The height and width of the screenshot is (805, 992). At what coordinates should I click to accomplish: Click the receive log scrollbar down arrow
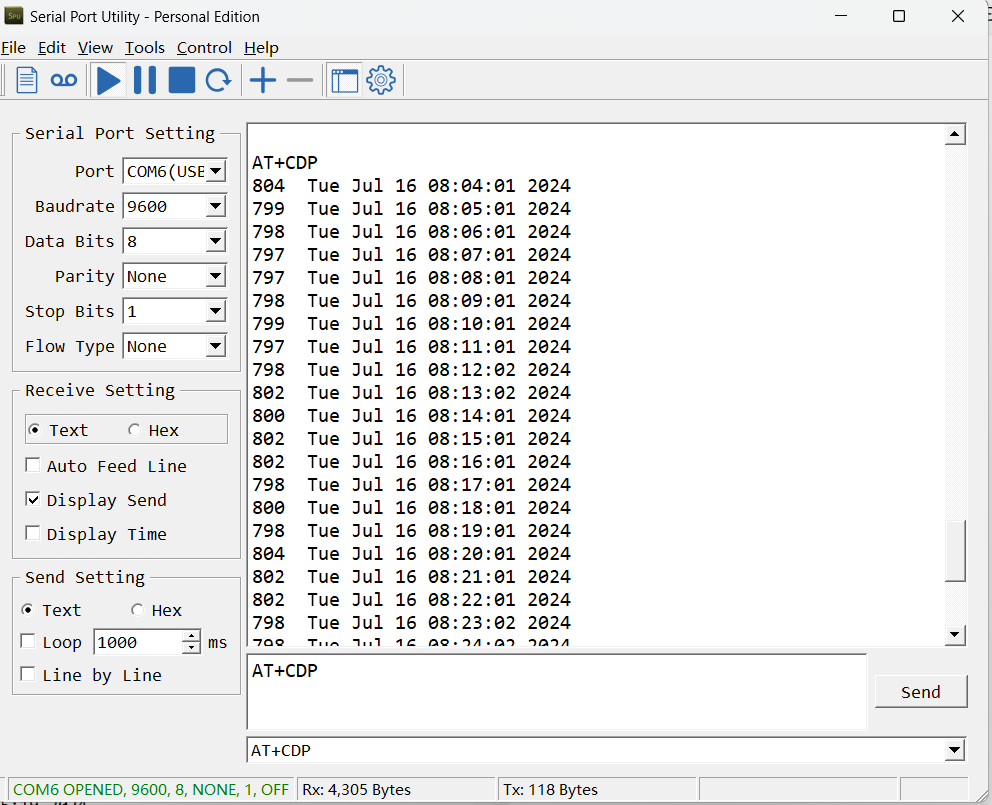(x=955, y=634)
